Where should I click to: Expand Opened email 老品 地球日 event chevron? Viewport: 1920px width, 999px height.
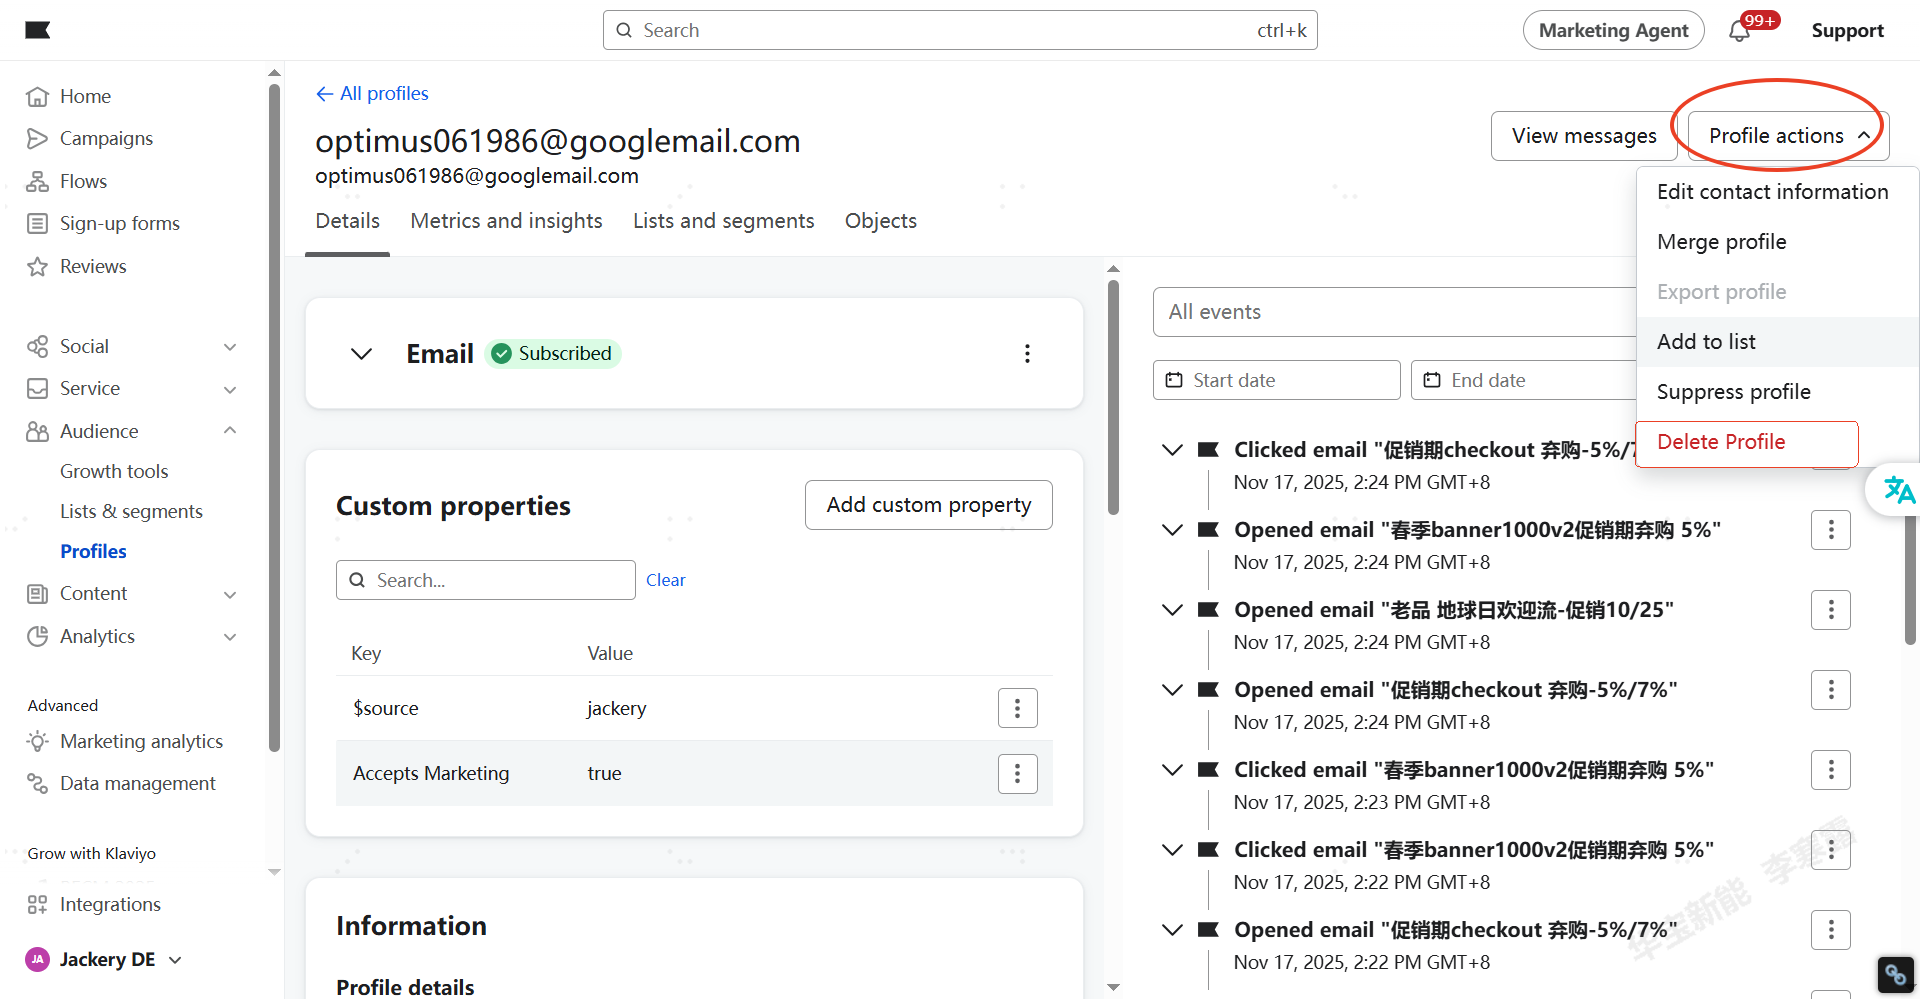click(1172, 610)
